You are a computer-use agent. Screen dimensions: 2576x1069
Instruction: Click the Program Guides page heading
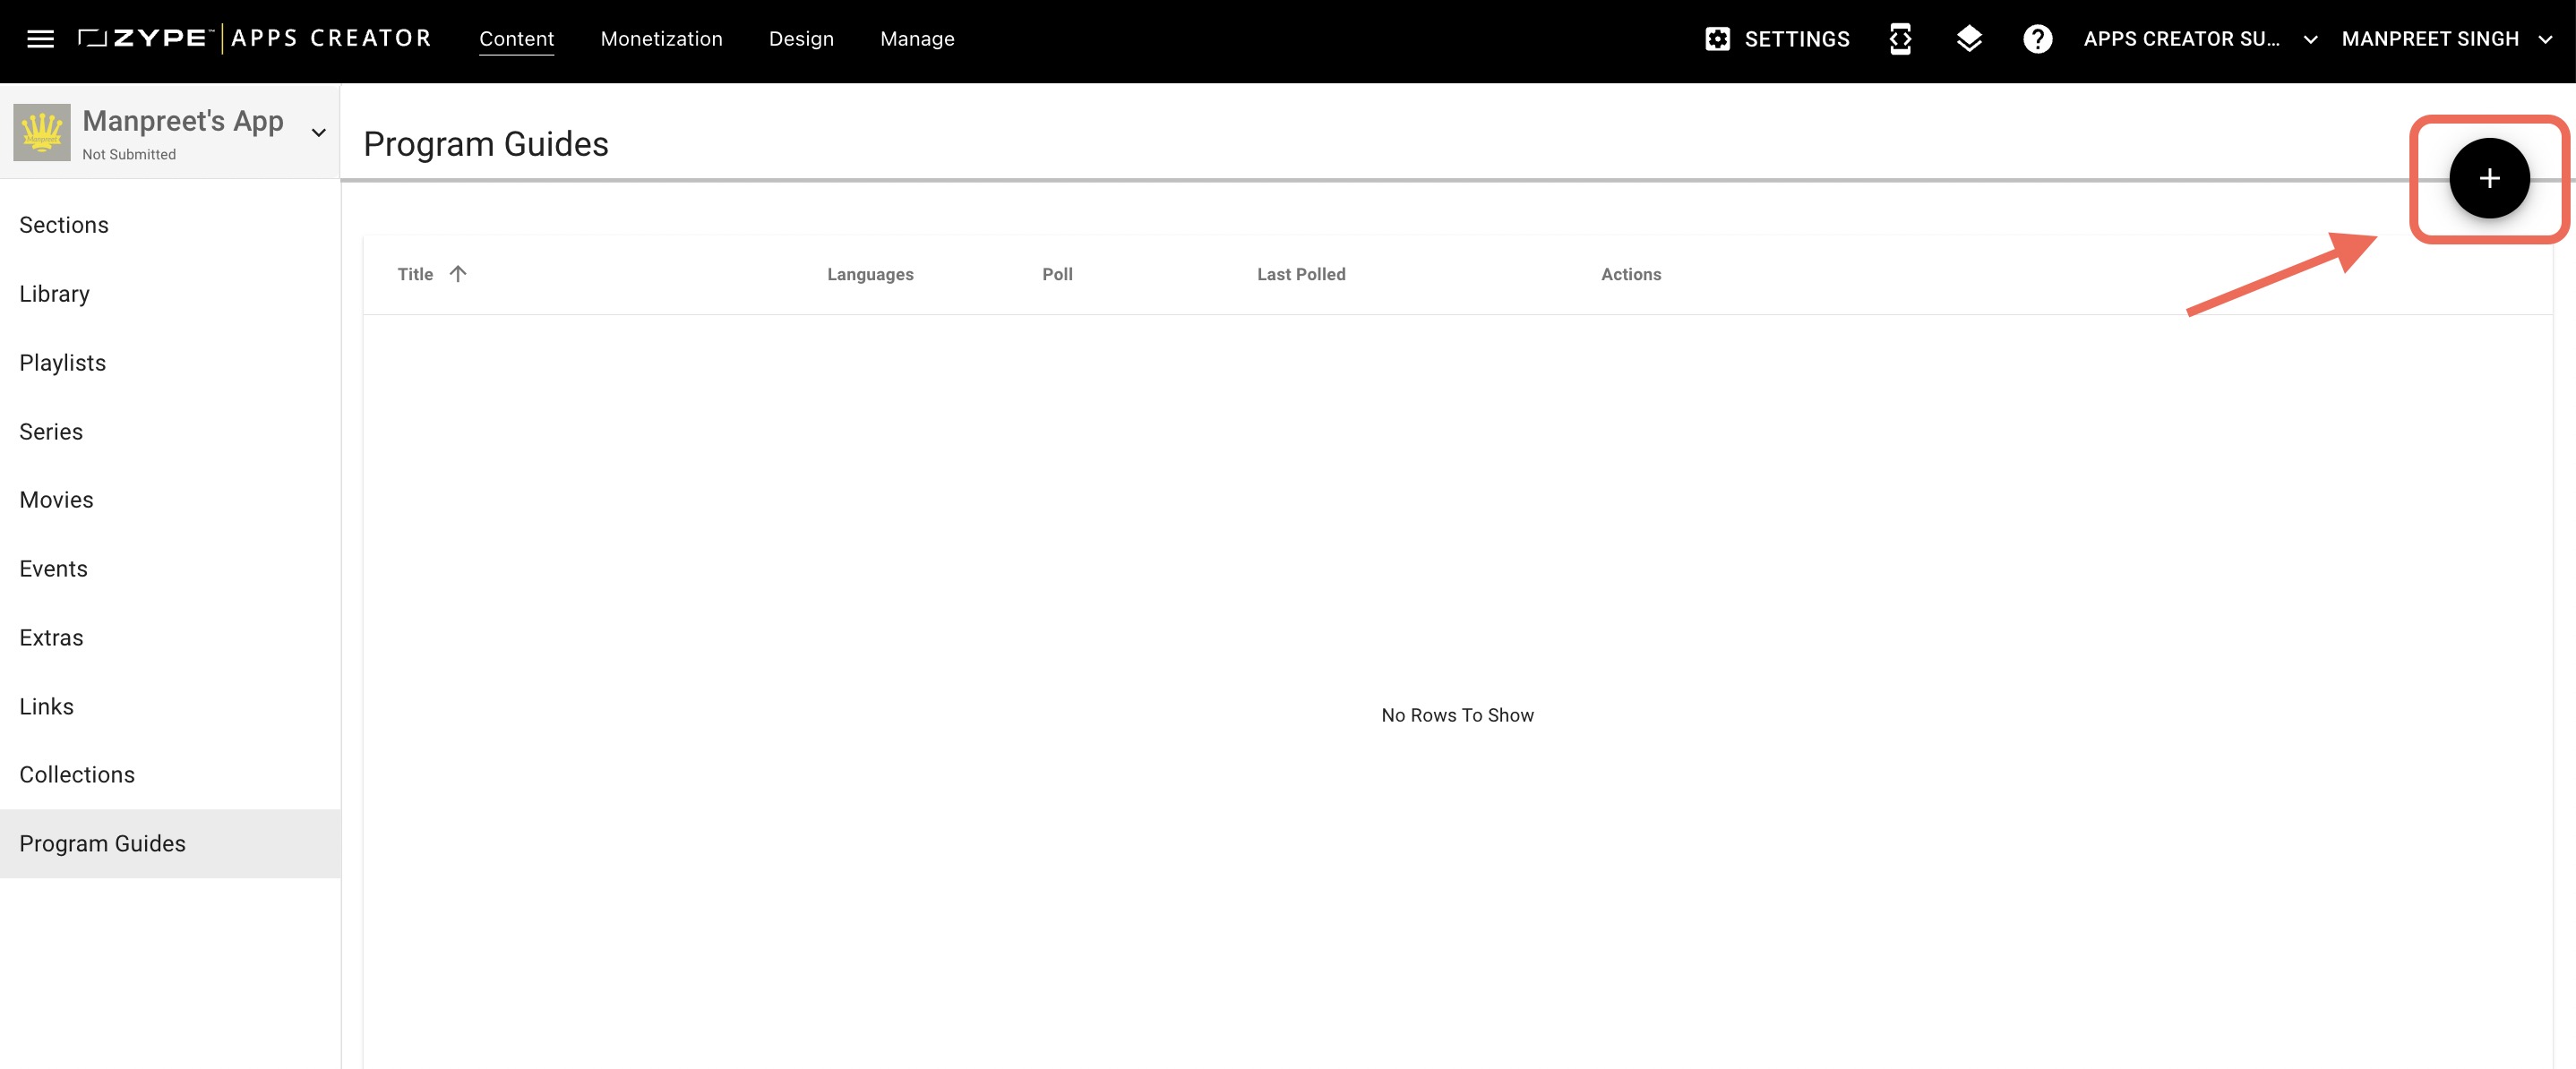pyautogui.click(x=486, y=144)
